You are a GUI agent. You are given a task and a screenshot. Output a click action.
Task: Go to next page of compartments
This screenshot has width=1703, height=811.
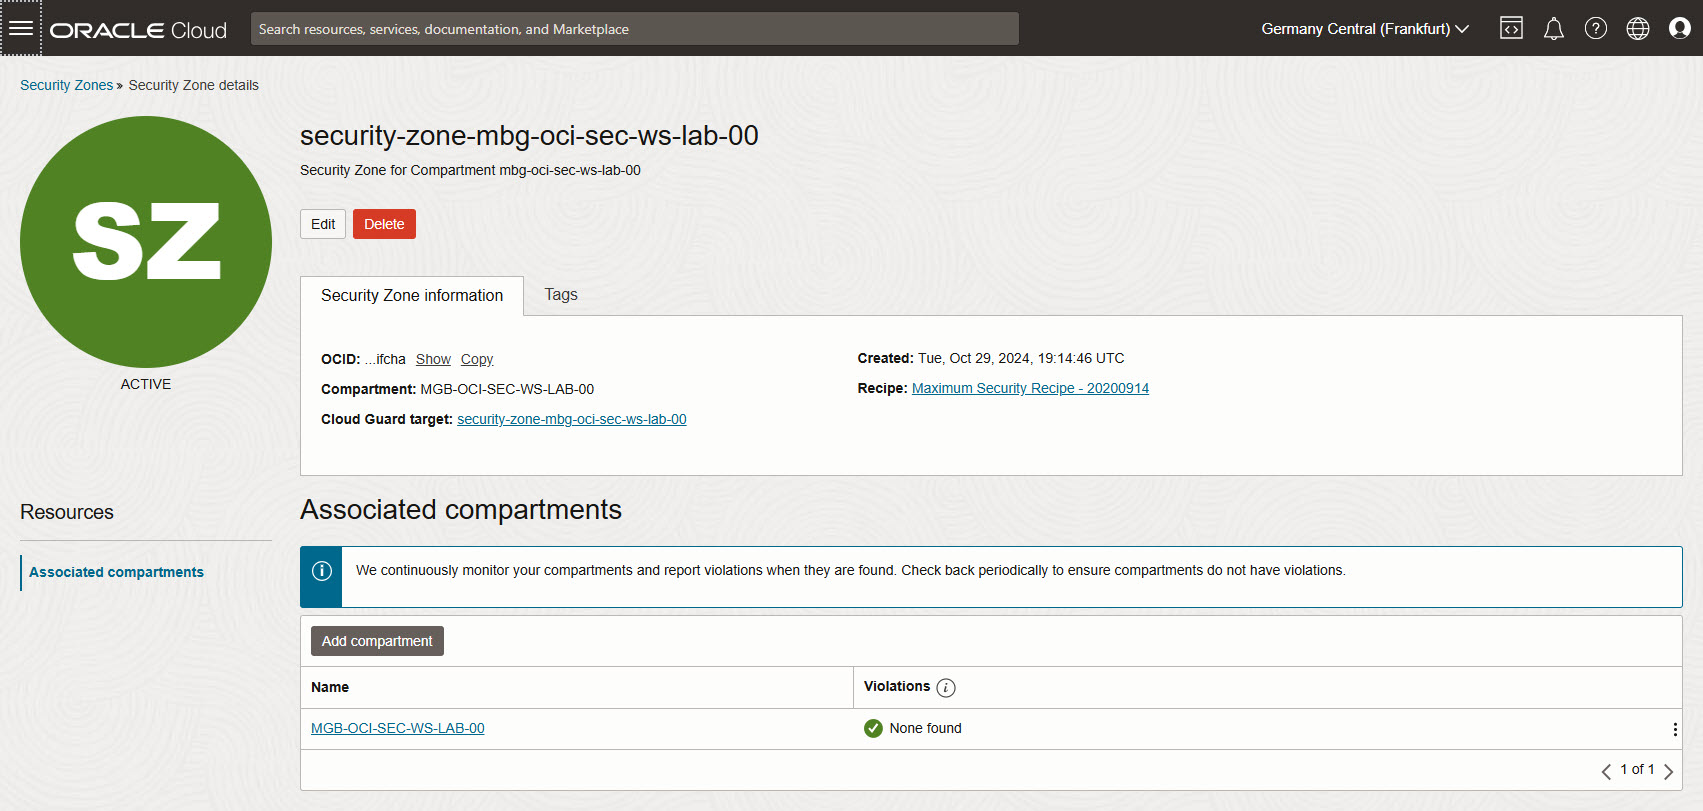[x=1668, y=771]
